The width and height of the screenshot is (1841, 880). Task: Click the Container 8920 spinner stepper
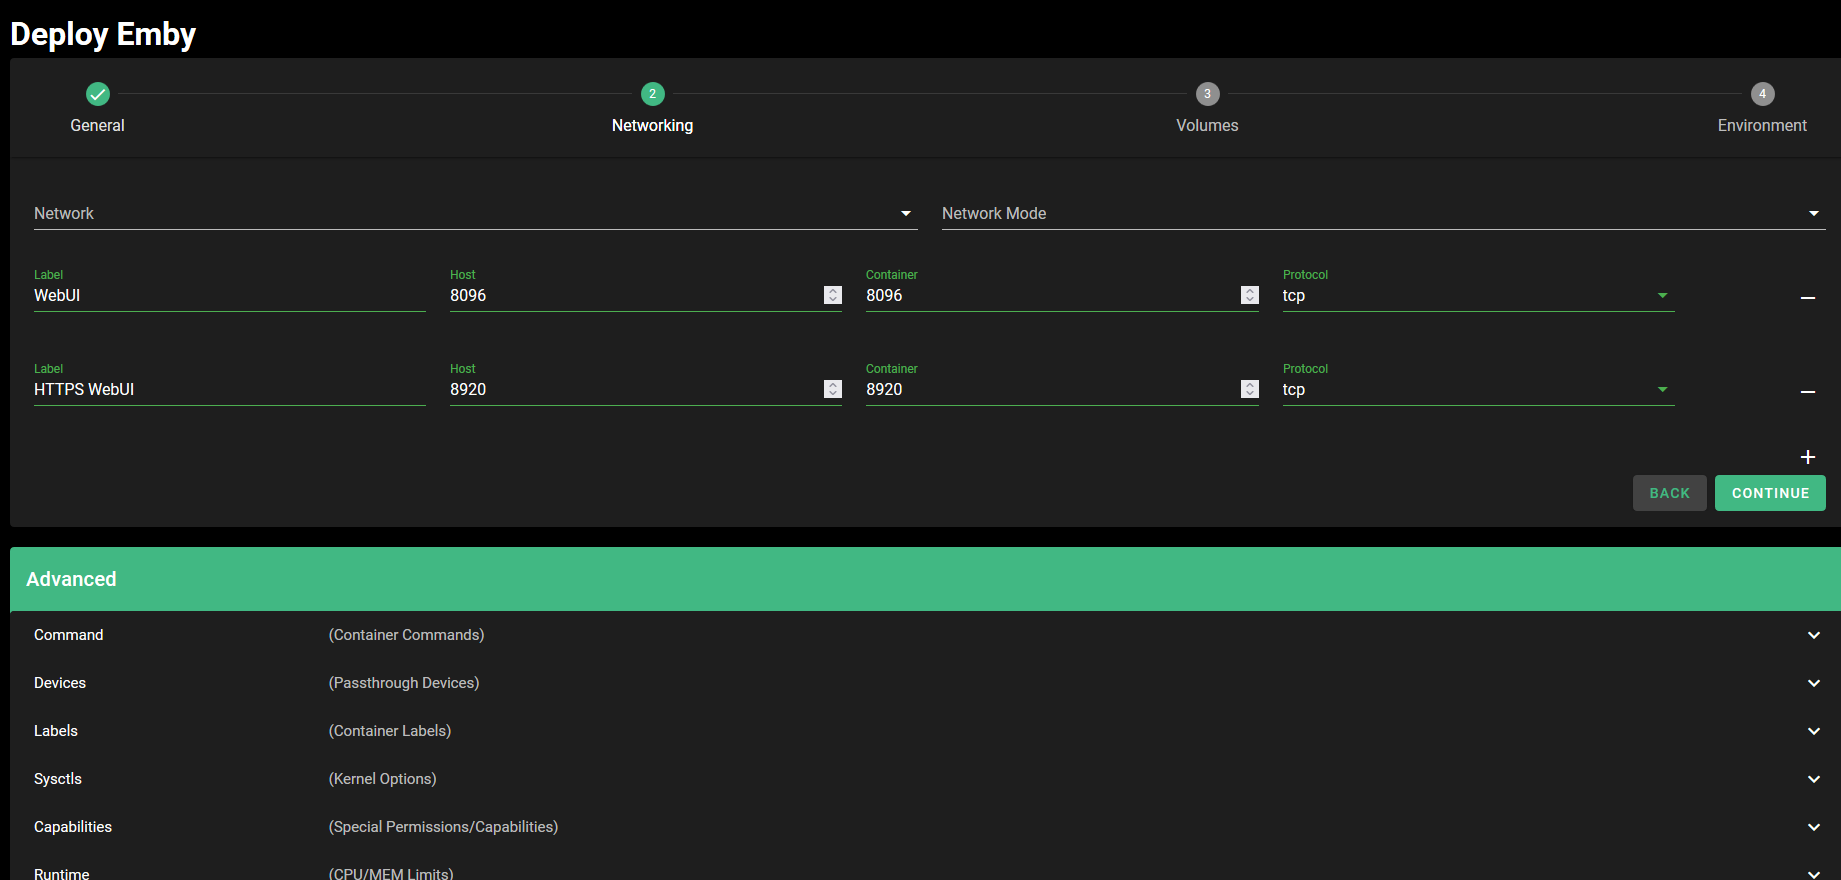click(1250, 389)
